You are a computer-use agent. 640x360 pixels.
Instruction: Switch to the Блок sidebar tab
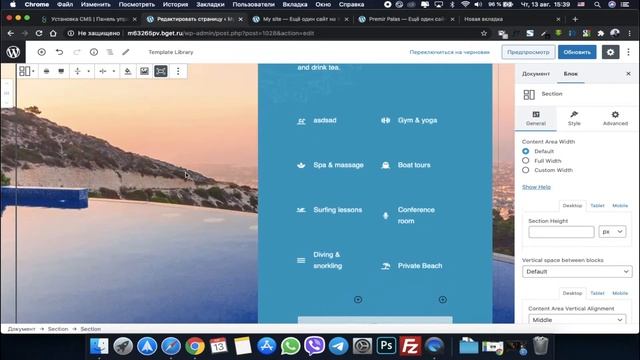click(x=571, y=74)
